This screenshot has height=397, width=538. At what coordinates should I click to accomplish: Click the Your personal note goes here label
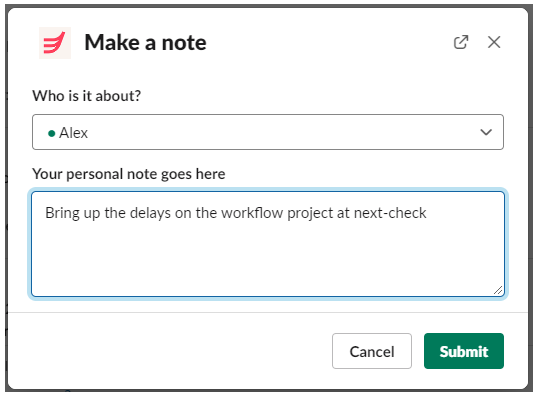[129, 174]
